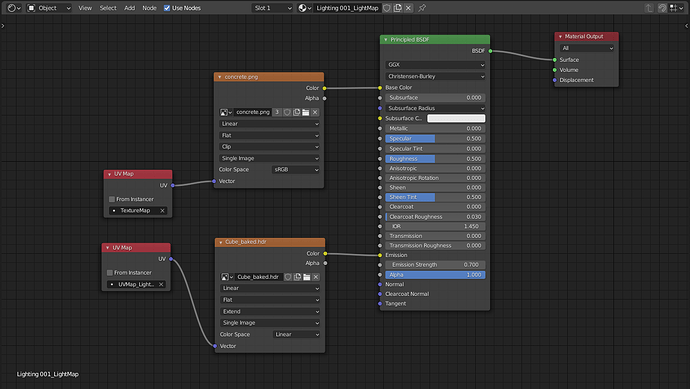
Task: Pin the node tree with pin icon
Action: tap(422, 8)
